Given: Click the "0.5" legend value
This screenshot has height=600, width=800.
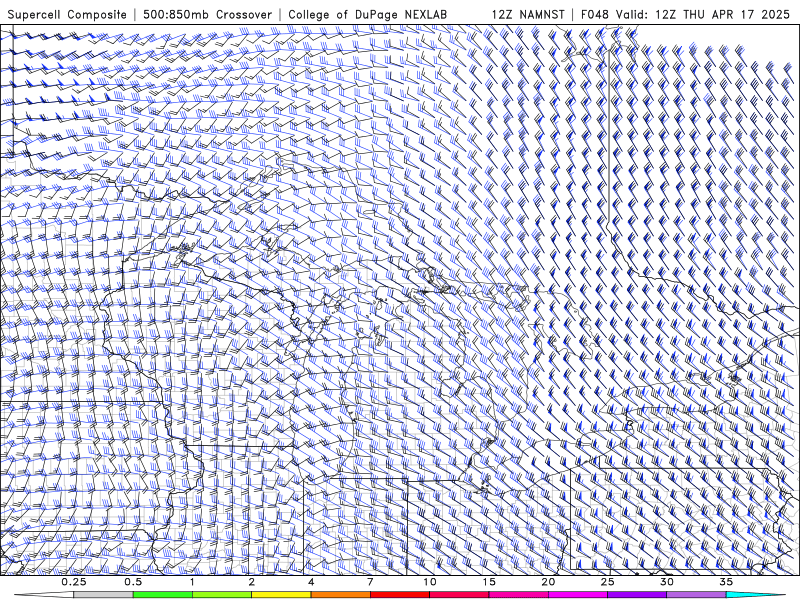Looking at the screenshot, I should click(133, 582).
